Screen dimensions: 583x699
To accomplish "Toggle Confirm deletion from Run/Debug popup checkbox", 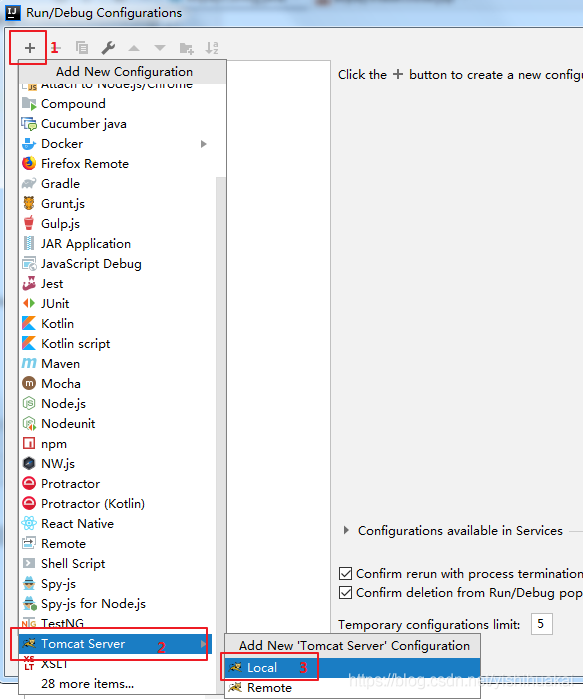I will pyautogui.click(x=345, y=592).
